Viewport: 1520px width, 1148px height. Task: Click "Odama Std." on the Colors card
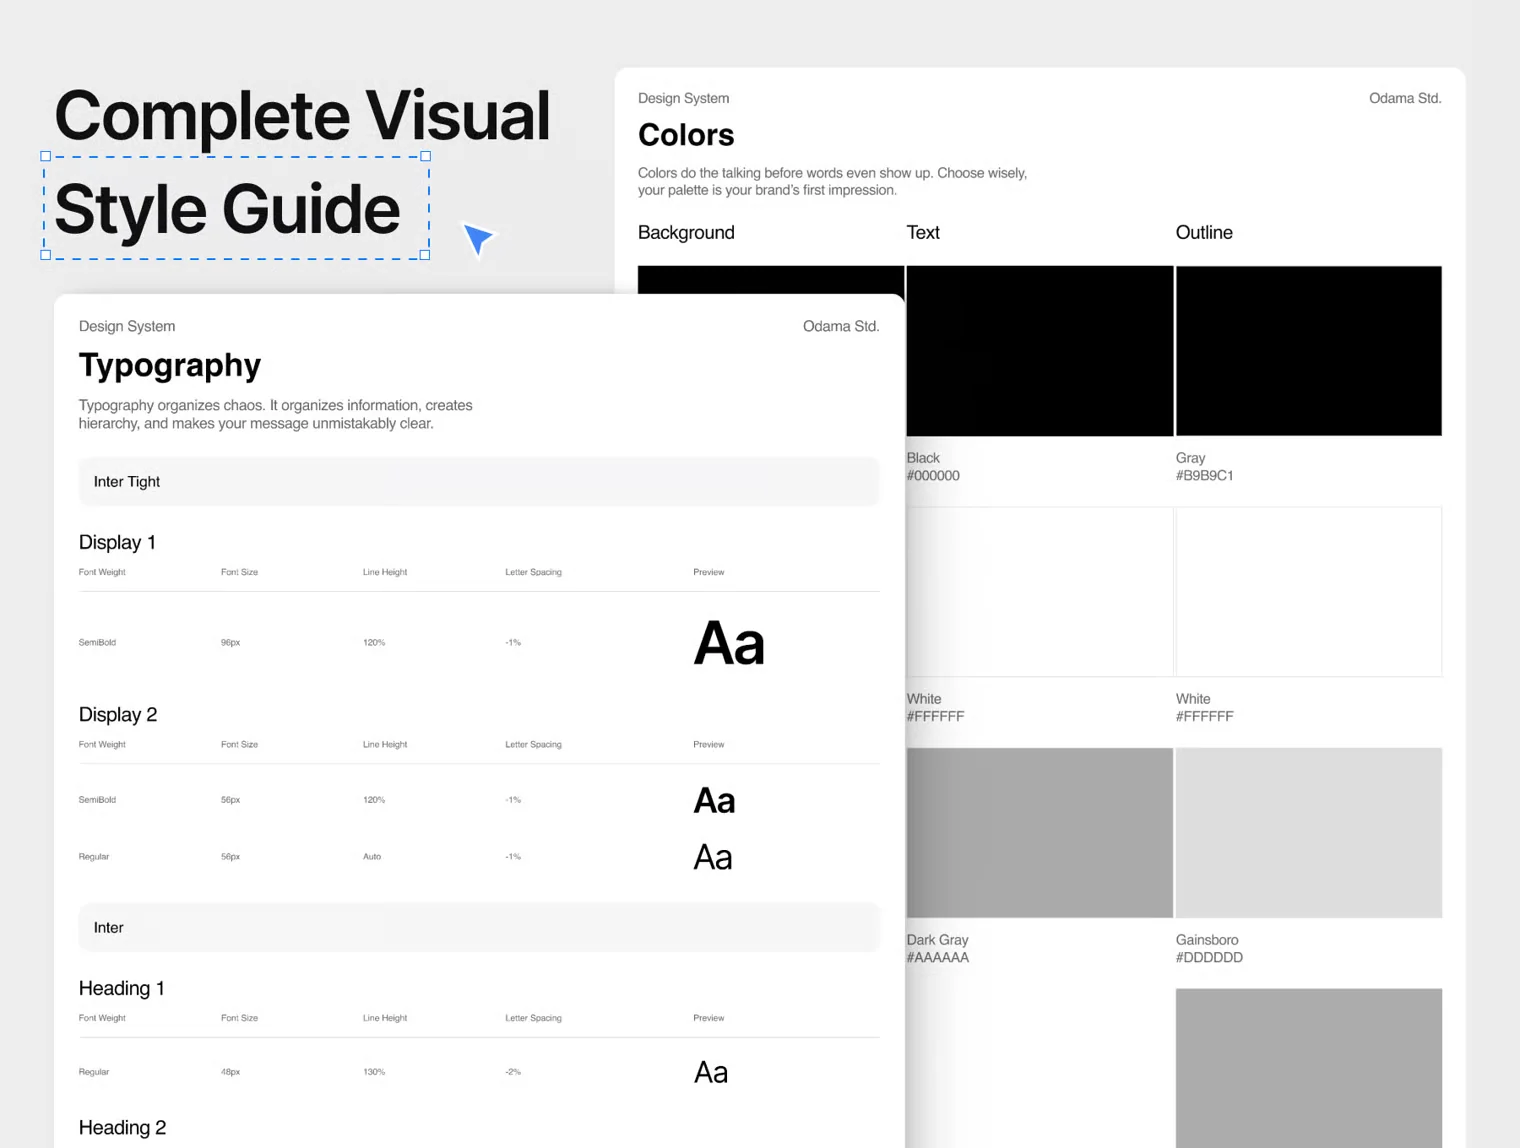point(1405,98)
